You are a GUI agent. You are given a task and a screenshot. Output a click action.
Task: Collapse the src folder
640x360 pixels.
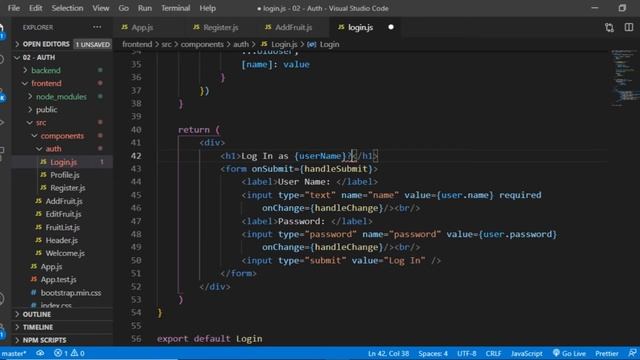click(x=41, y=123)
